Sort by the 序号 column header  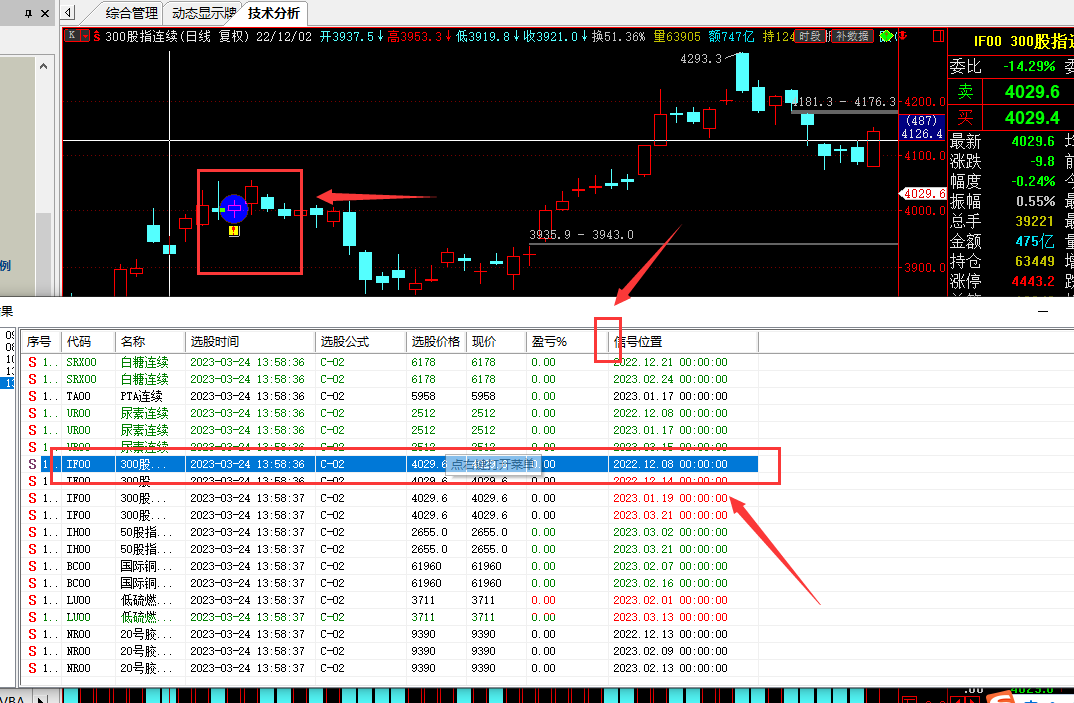[39, 341]
